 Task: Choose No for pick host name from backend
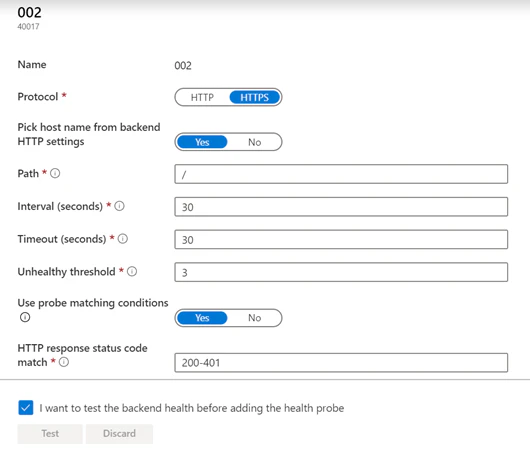(255, 142)
